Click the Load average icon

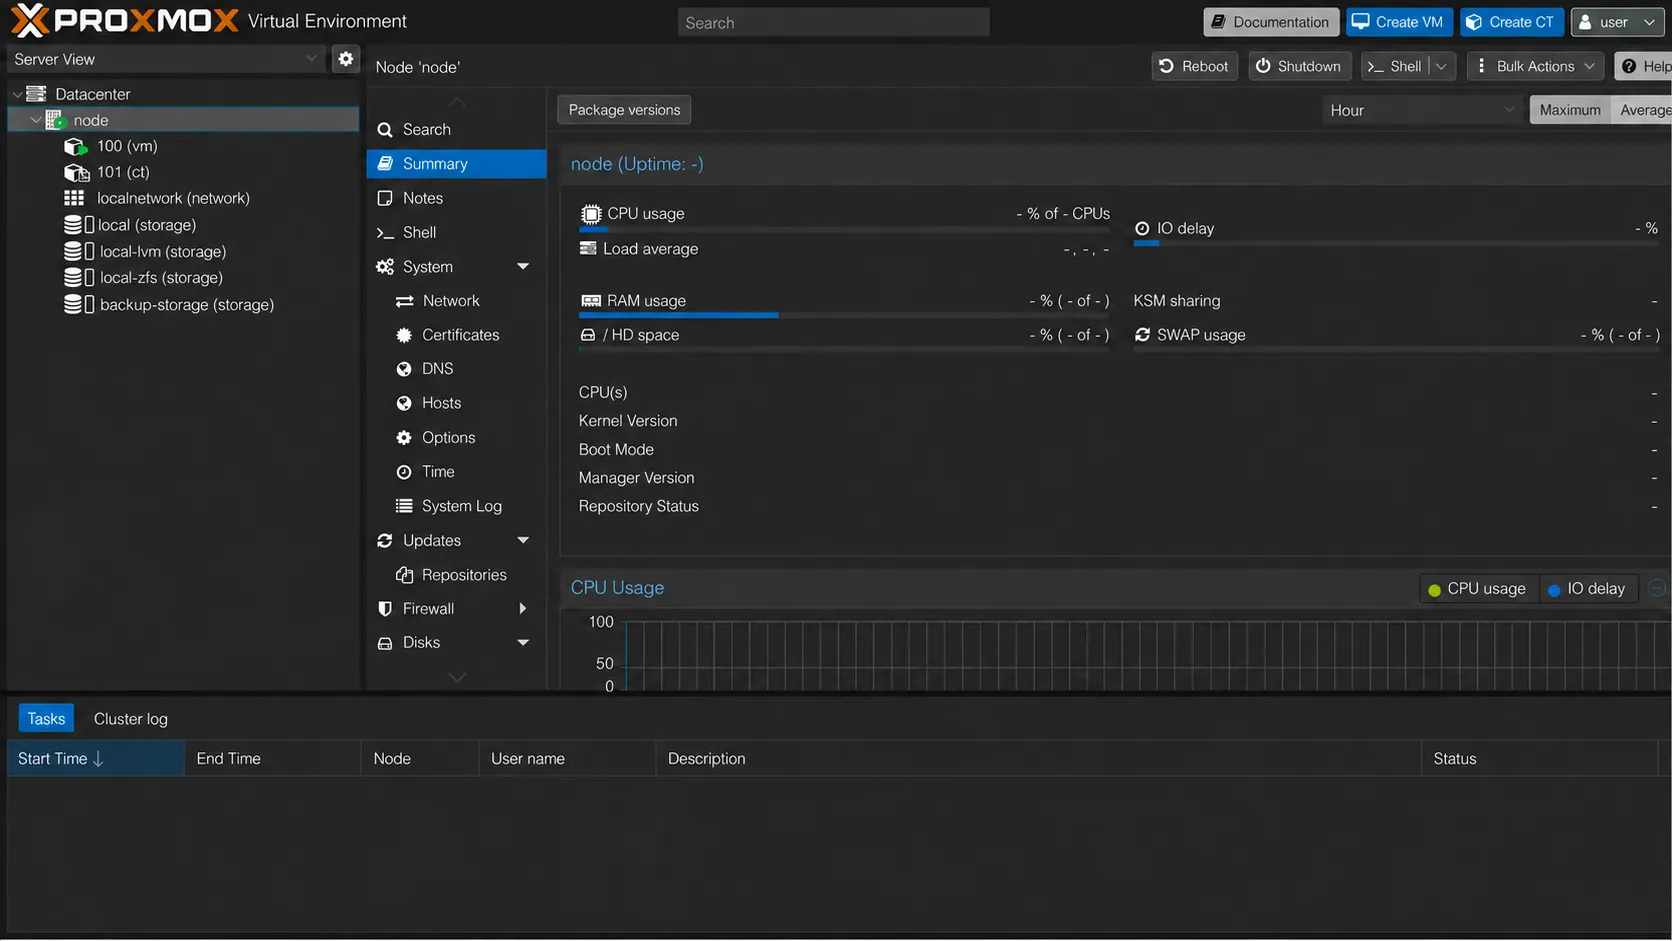tap(588, 249)
